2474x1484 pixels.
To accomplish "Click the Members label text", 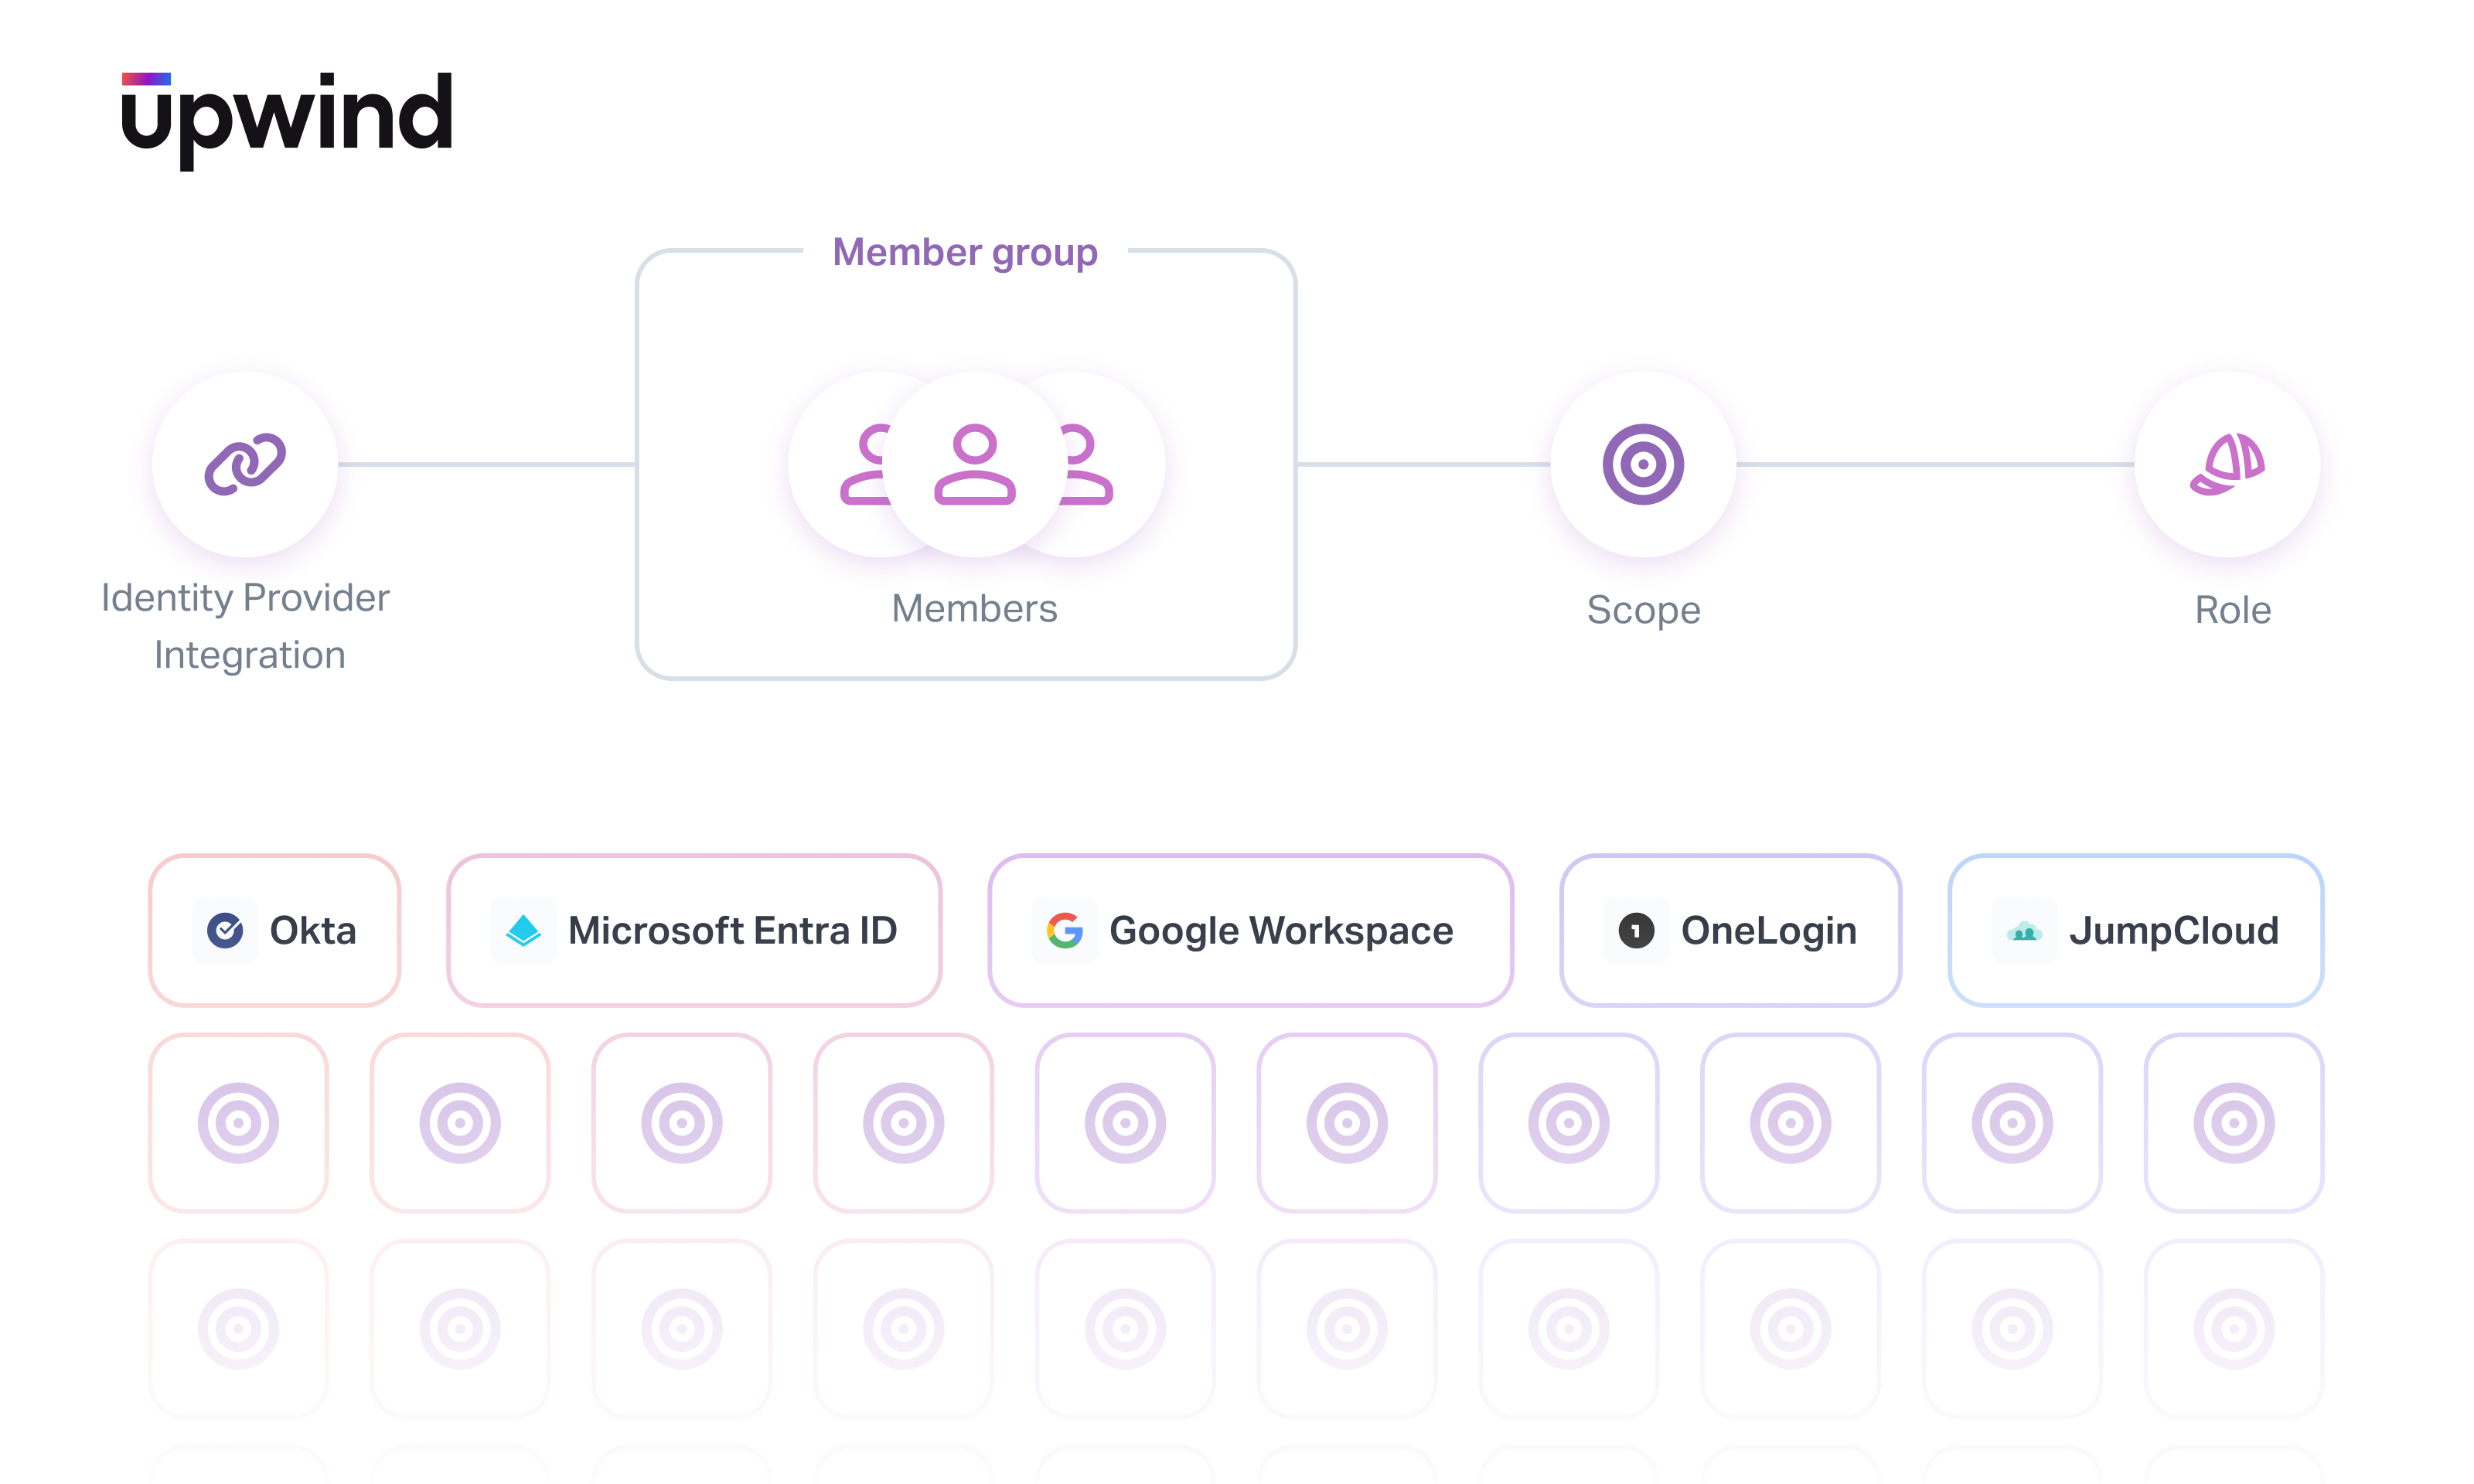I will point(974,608).
